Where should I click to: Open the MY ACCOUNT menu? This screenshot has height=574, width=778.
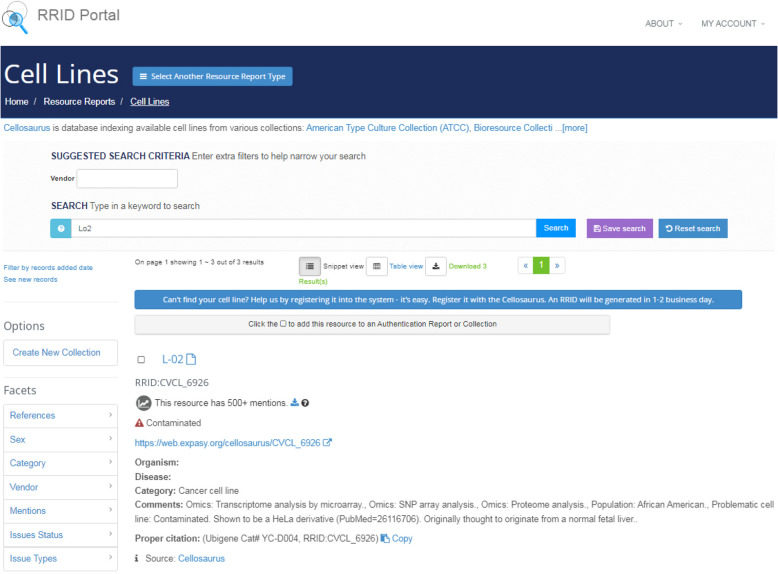pyautogui.click(x=733, y=24)
